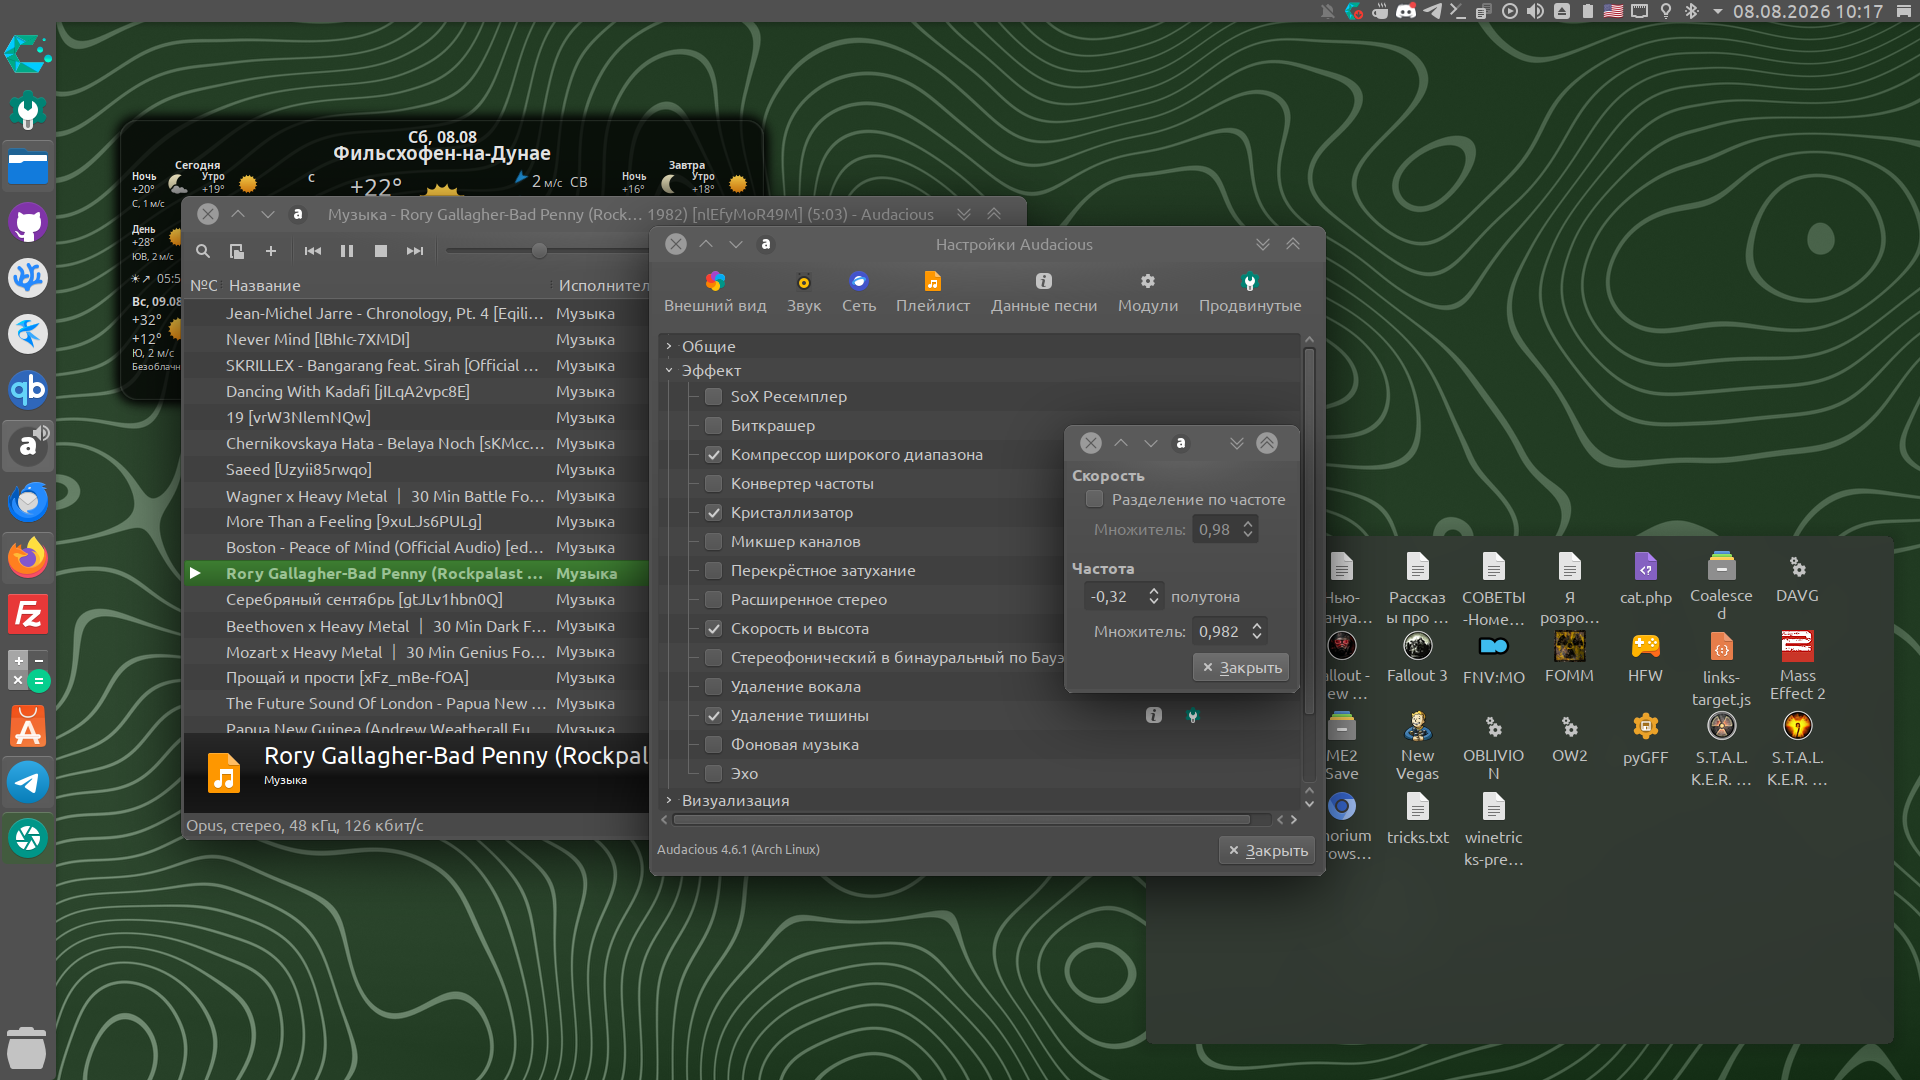Open GitHub Desktop from the dock
The width and height of the screenshot is (1920, 1080).
28,222
